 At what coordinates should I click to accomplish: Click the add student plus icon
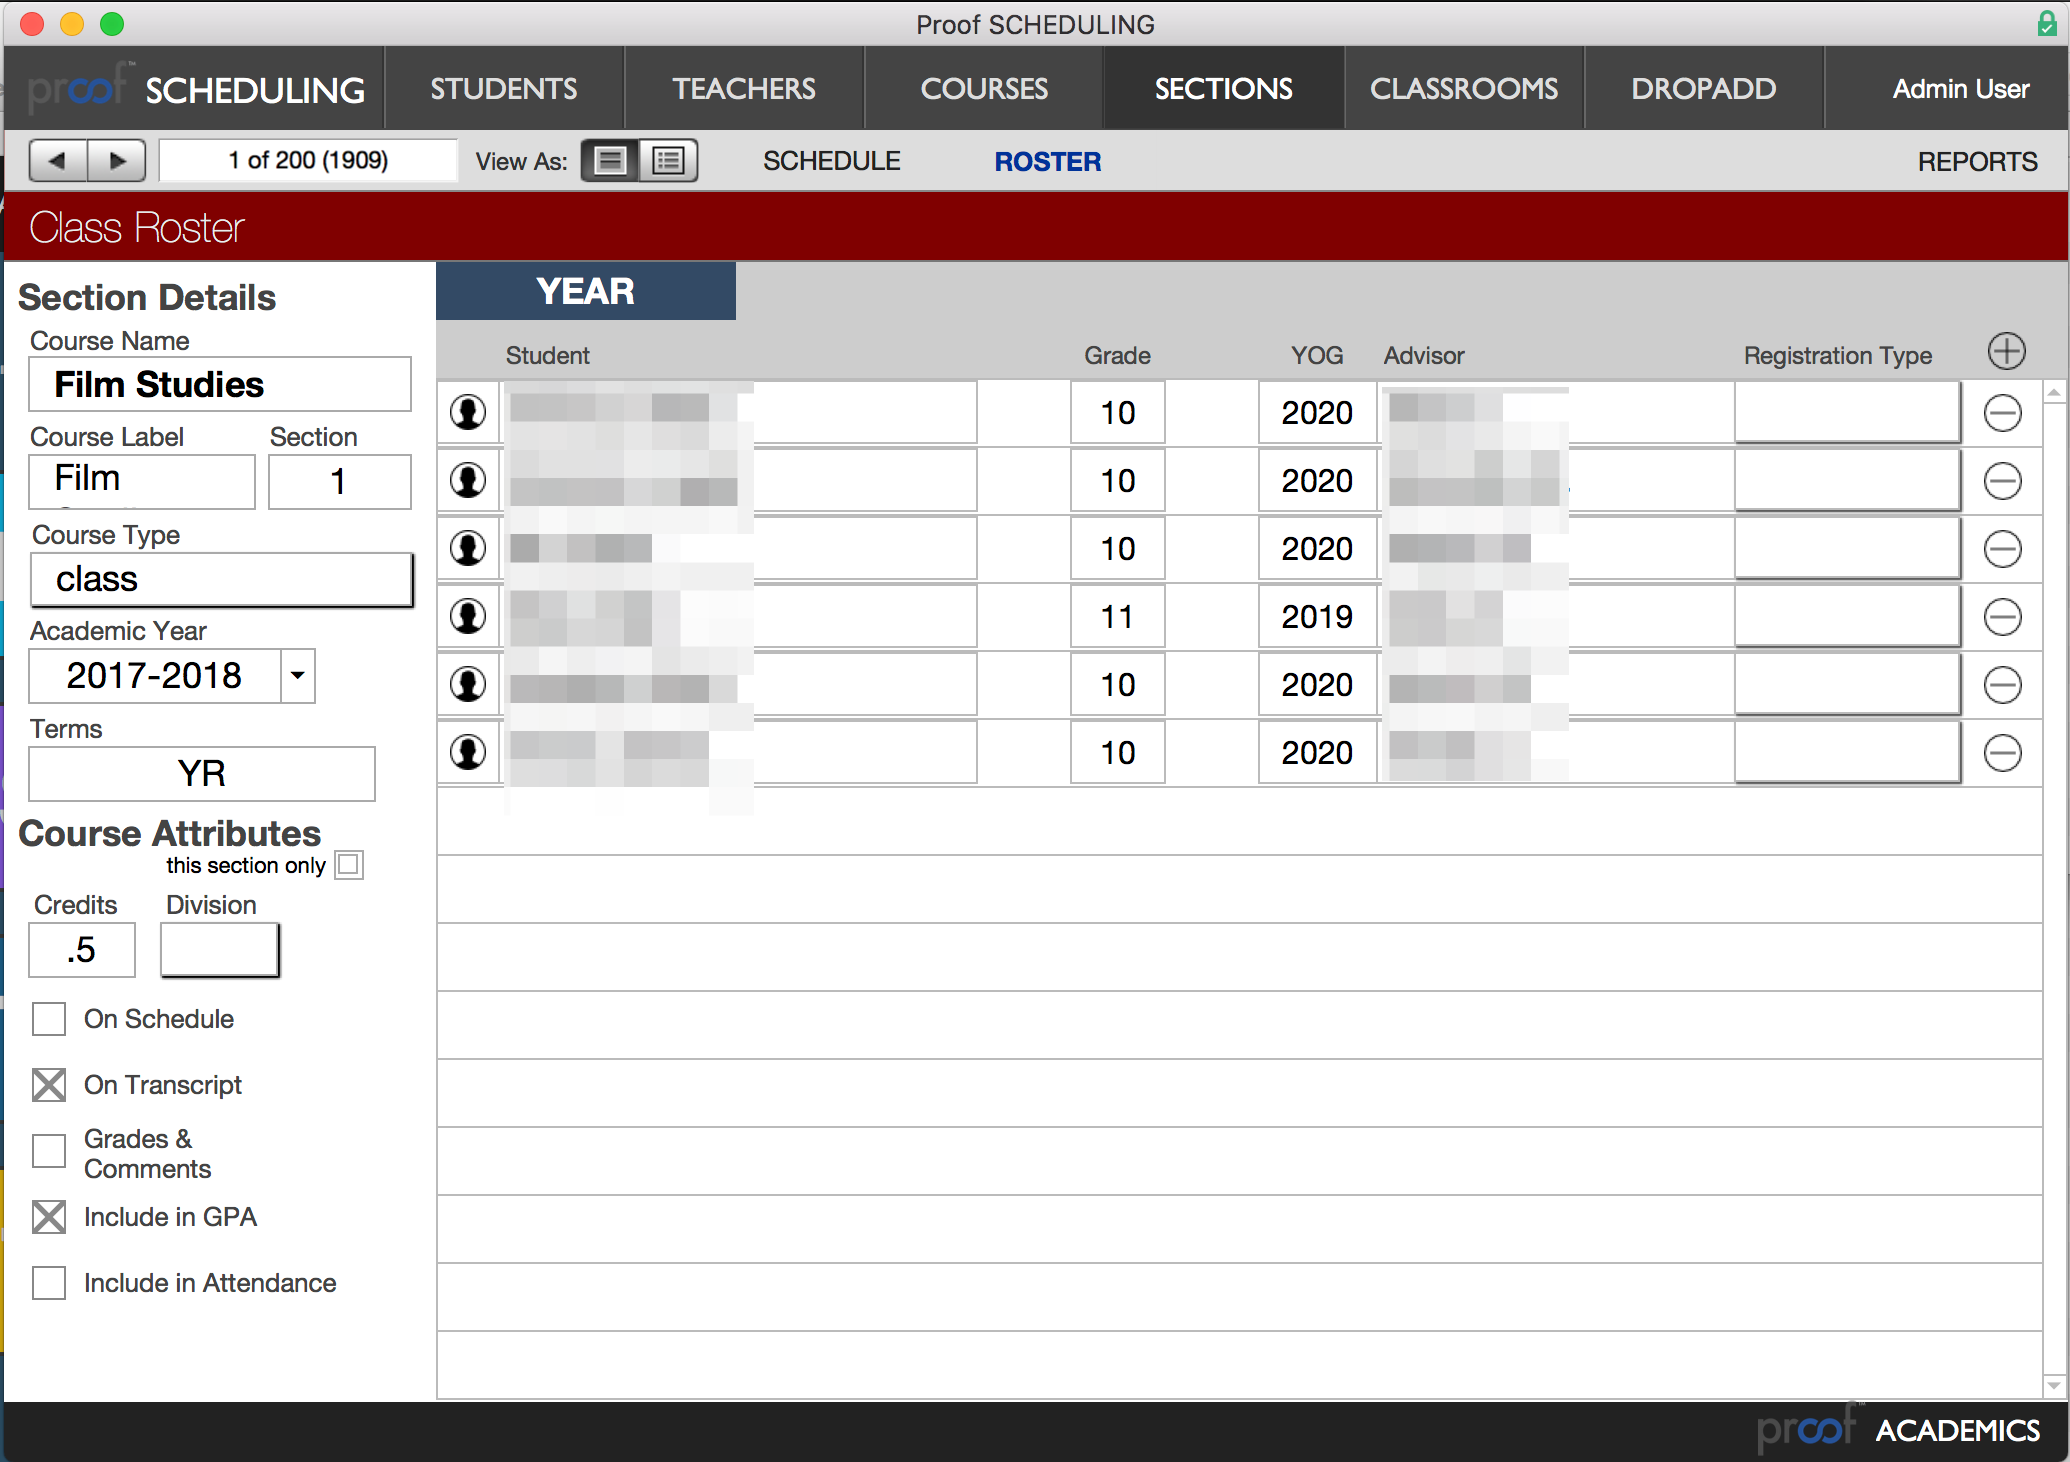click(x=2006, y=352)
